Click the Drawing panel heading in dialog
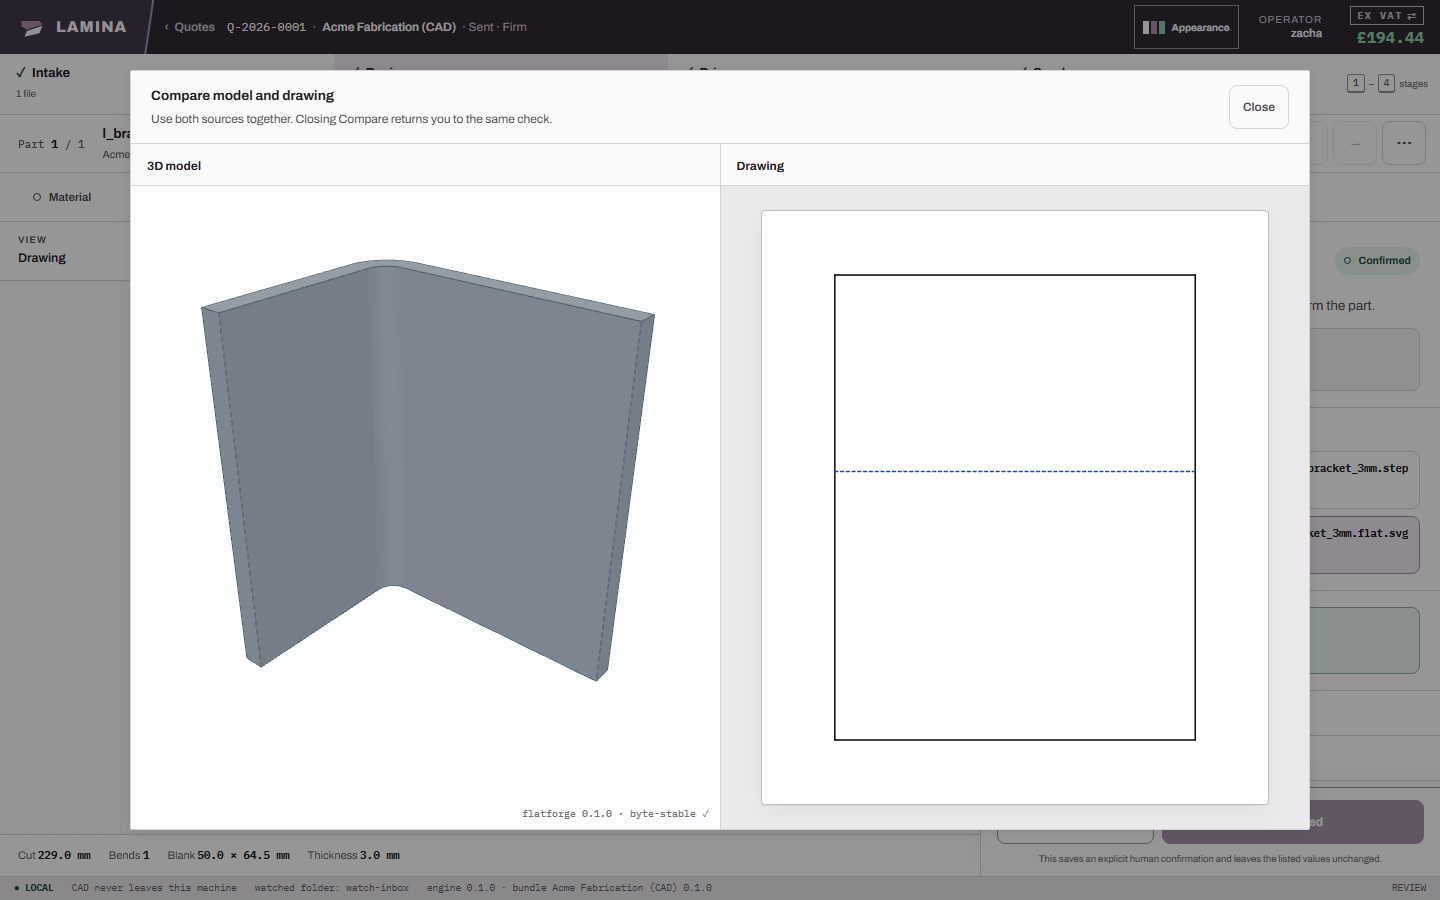1440x900 pixels. [x=760, y=166]
